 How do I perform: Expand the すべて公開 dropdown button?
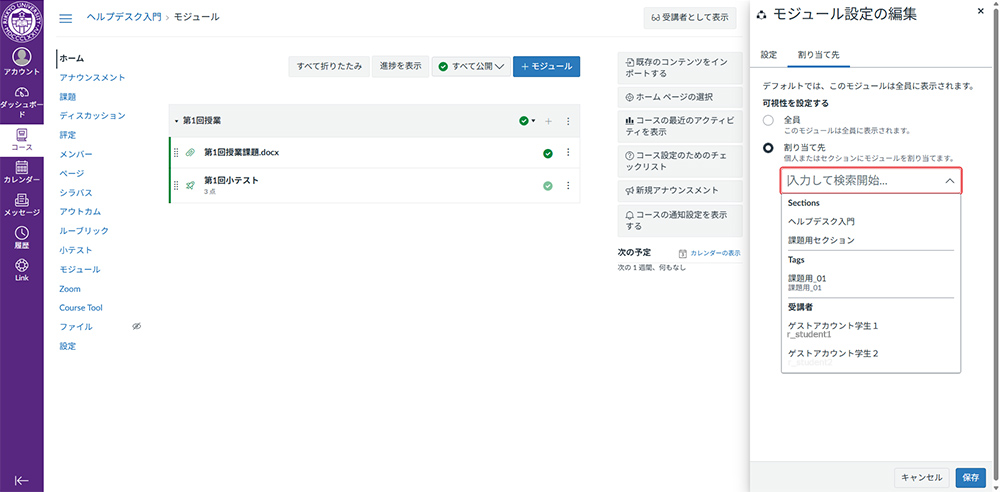(469, 66)
